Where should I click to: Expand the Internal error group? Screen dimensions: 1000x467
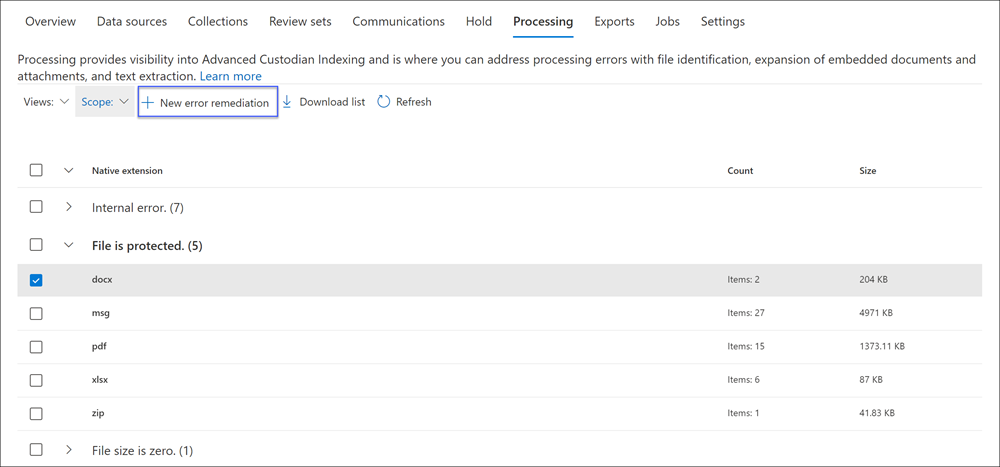(69, 207)
